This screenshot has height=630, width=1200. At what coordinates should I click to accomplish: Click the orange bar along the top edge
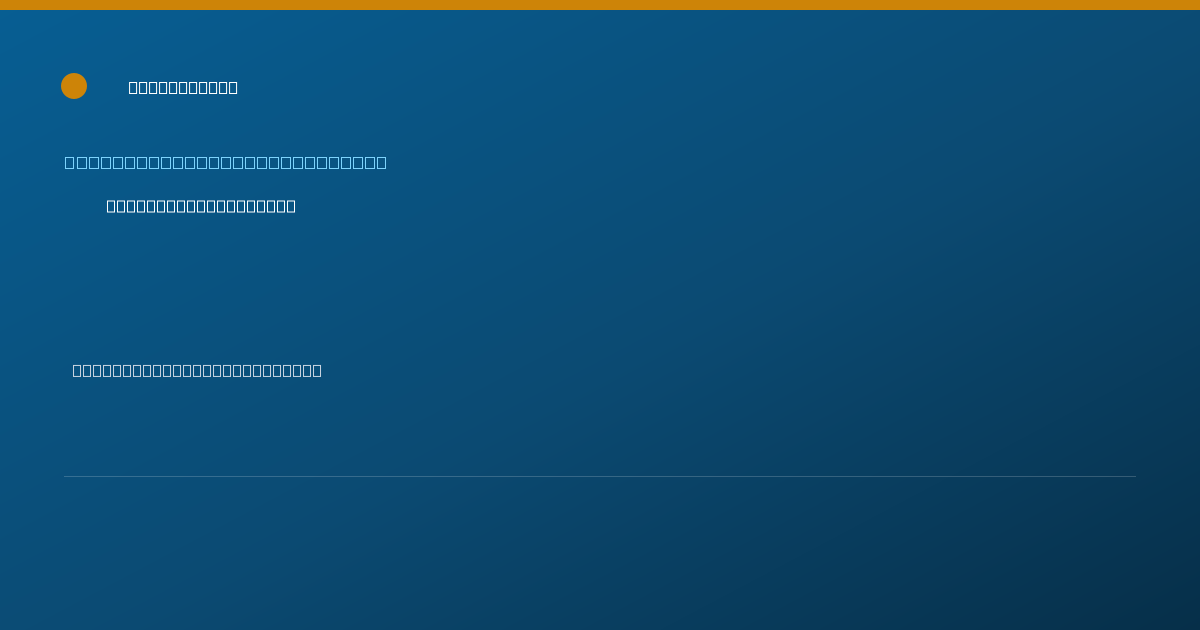[600, 5]
